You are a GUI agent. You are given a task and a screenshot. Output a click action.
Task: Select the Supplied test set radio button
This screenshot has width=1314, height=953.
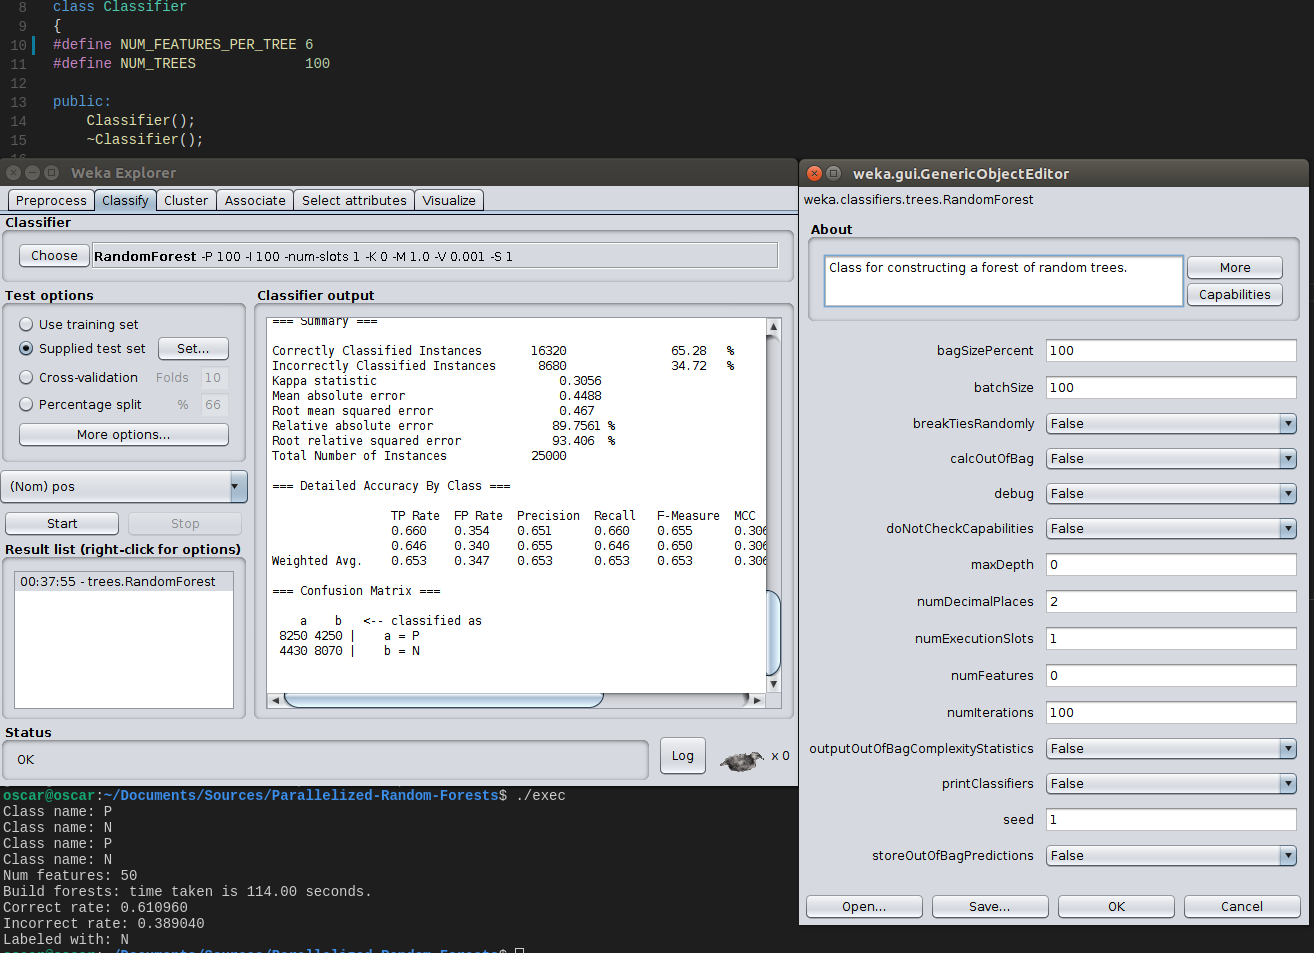(26, 348)
